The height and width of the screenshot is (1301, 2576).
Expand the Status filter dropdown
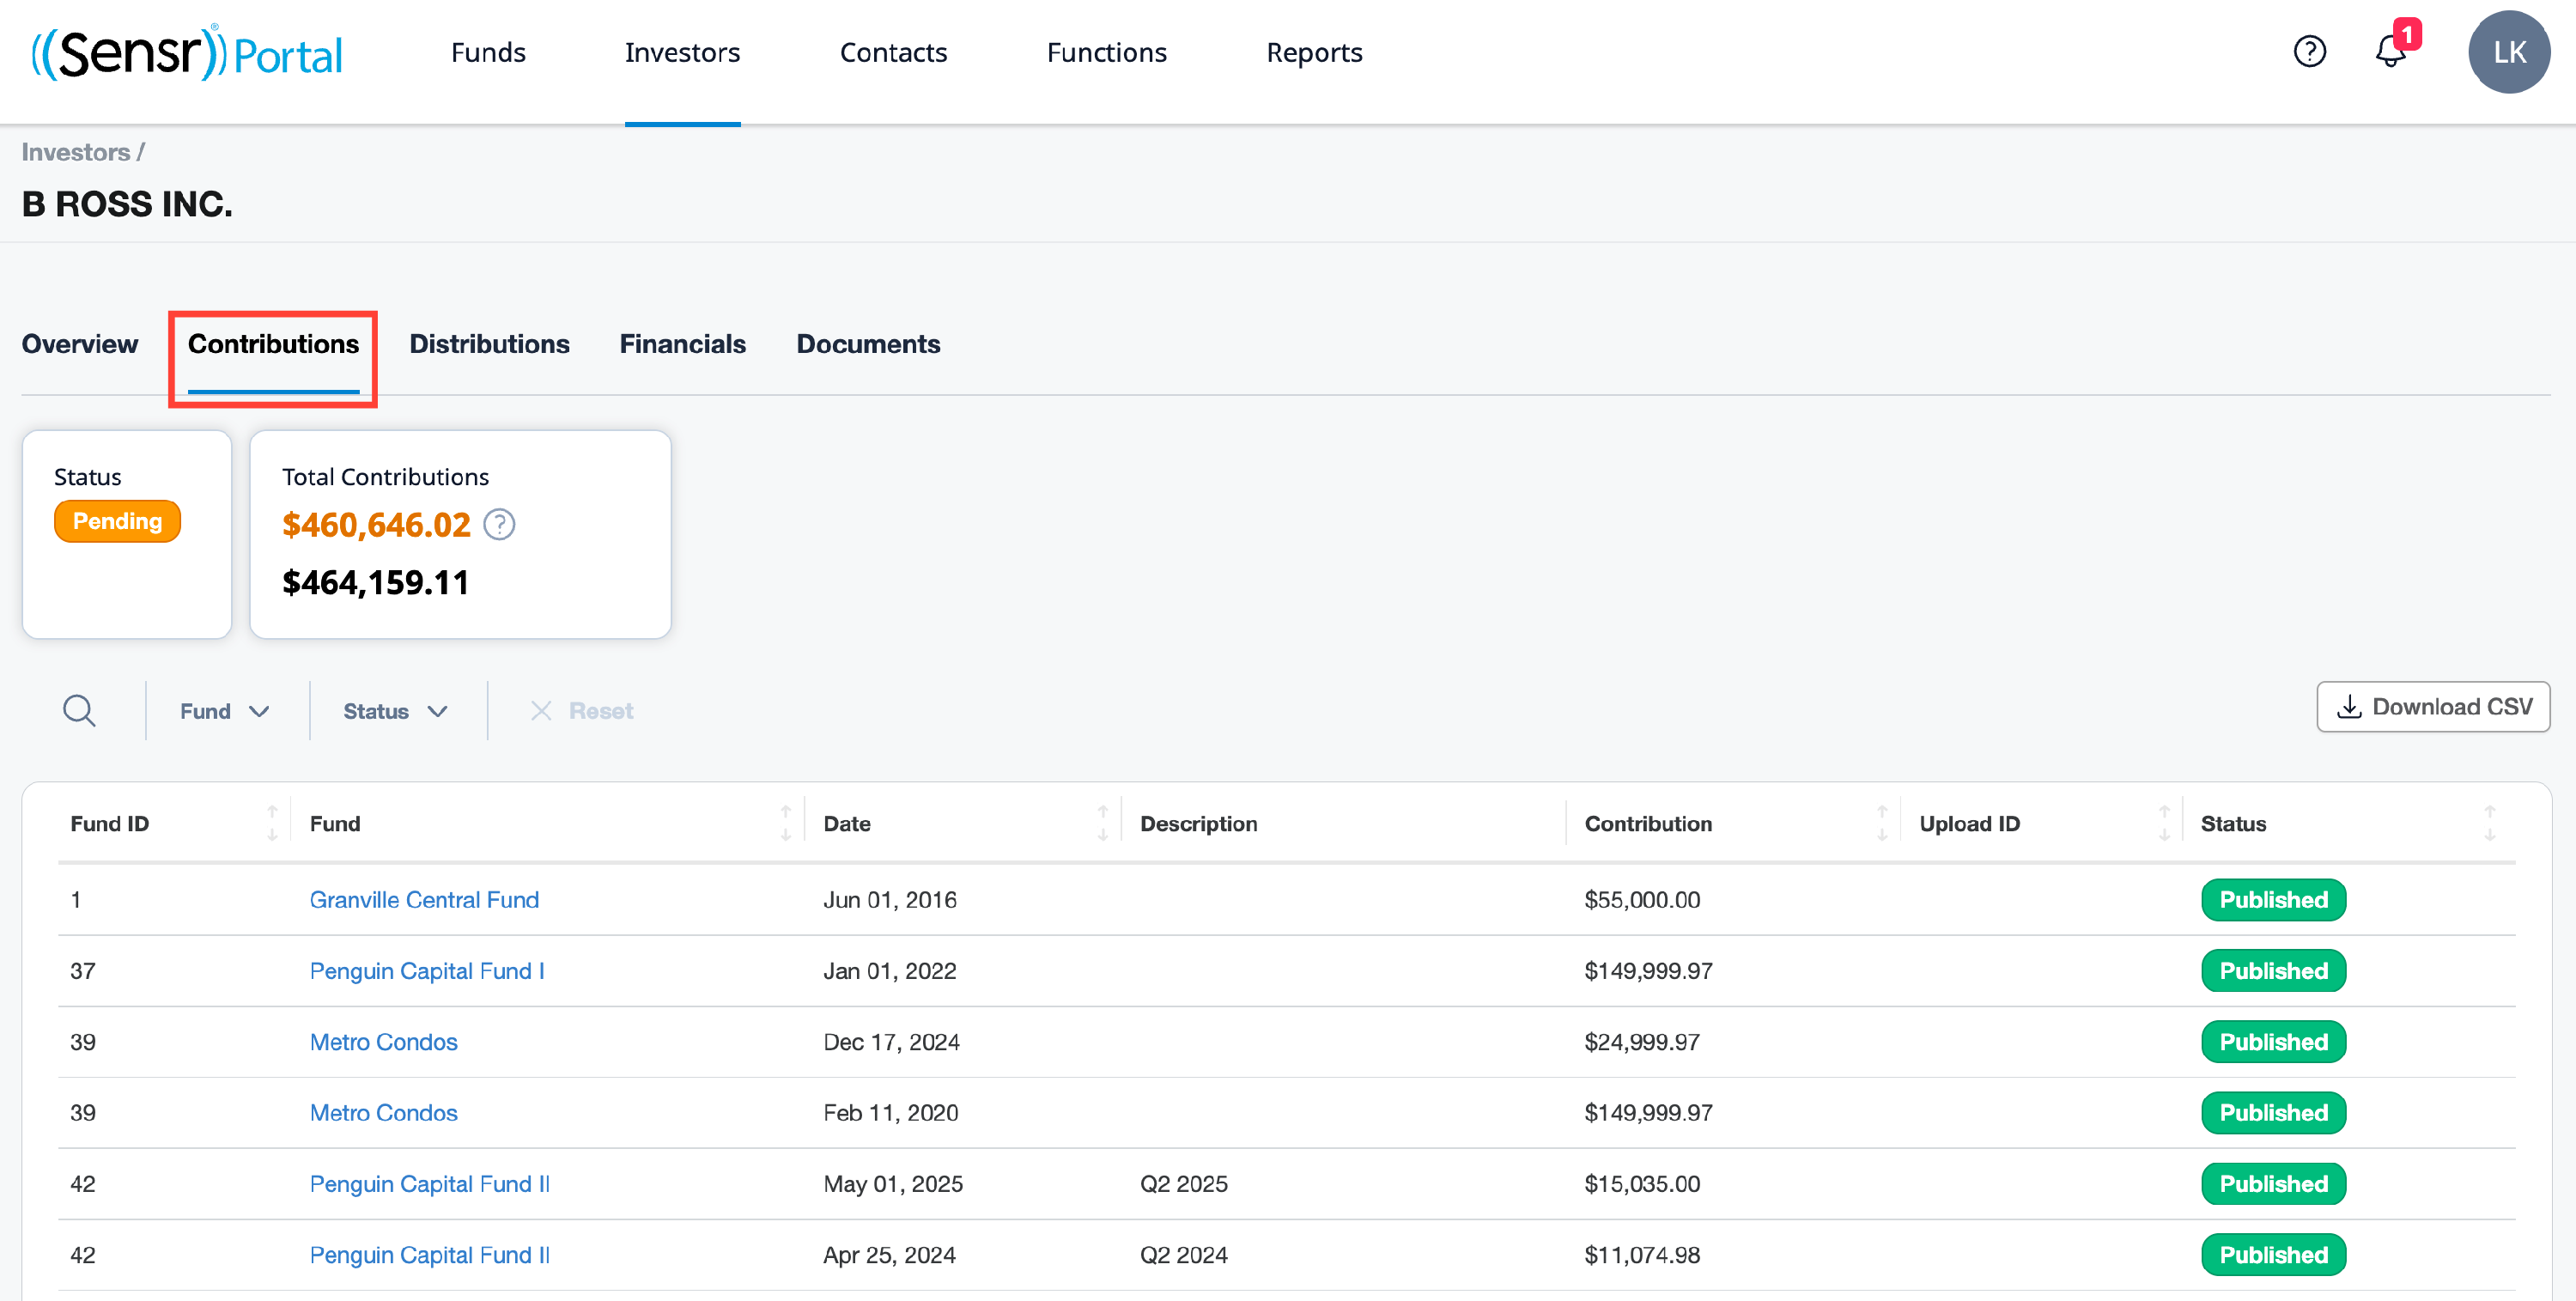pos(395,711)
